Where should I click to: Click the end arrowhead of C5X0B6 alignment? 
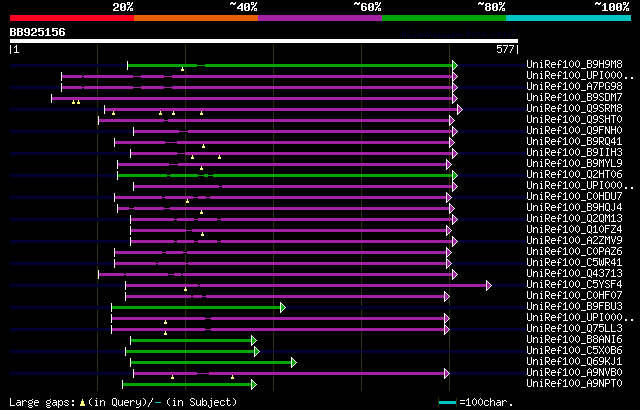[257, 352]
